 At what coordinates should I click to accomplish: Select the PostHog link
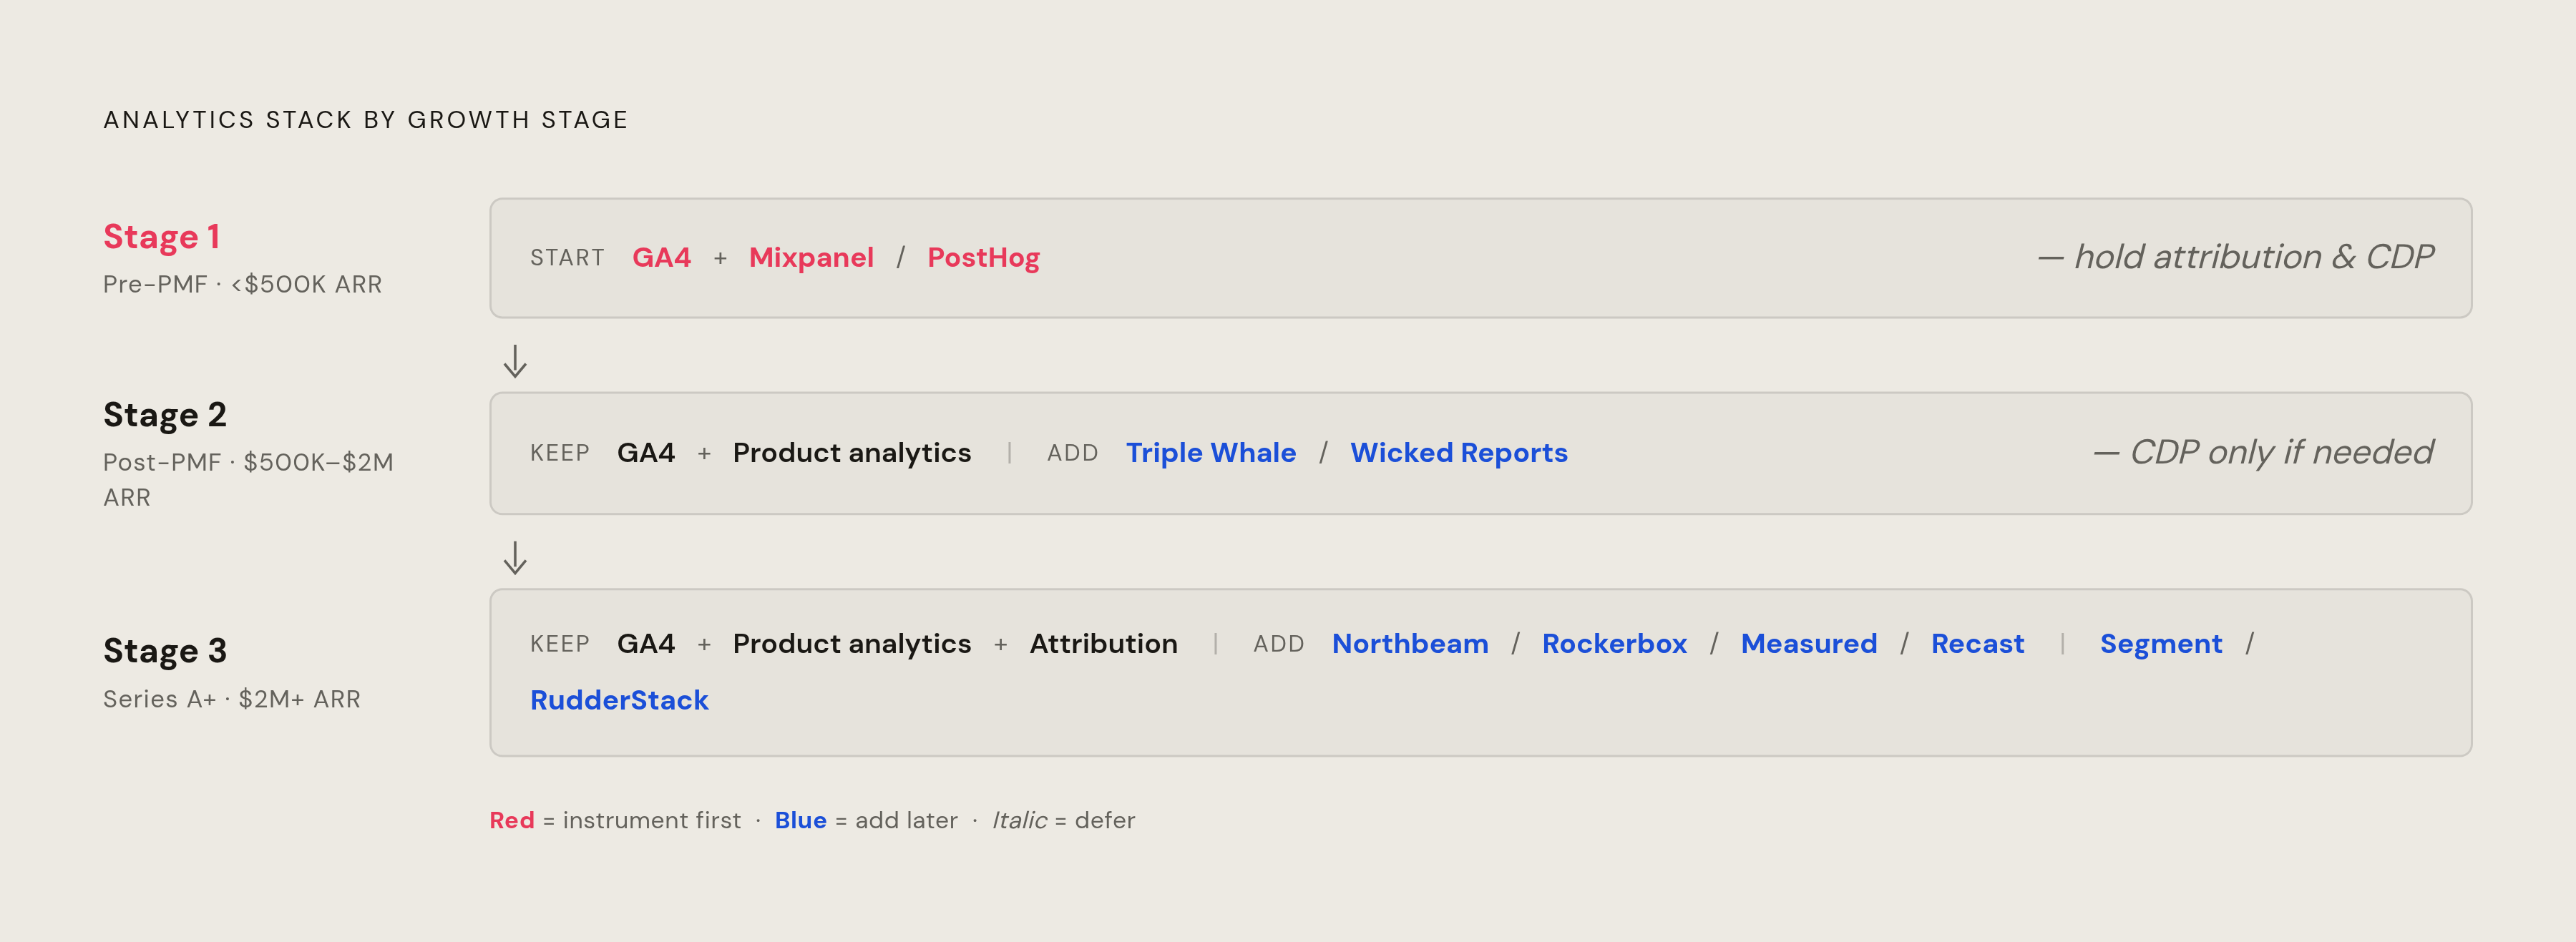983,258
